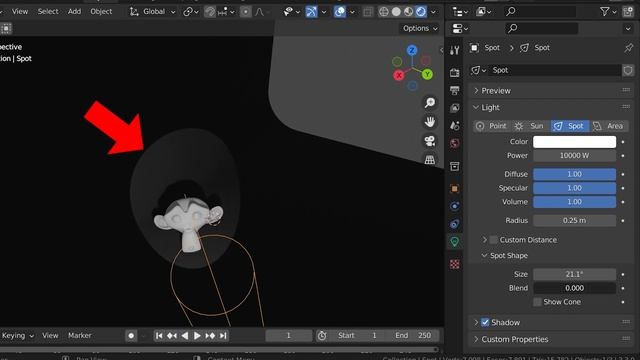The height and width of the screenshot is (360, 640).
Task: Adjust the Diffuse slider
Action: pyautogui.click(x=574, y=174)
